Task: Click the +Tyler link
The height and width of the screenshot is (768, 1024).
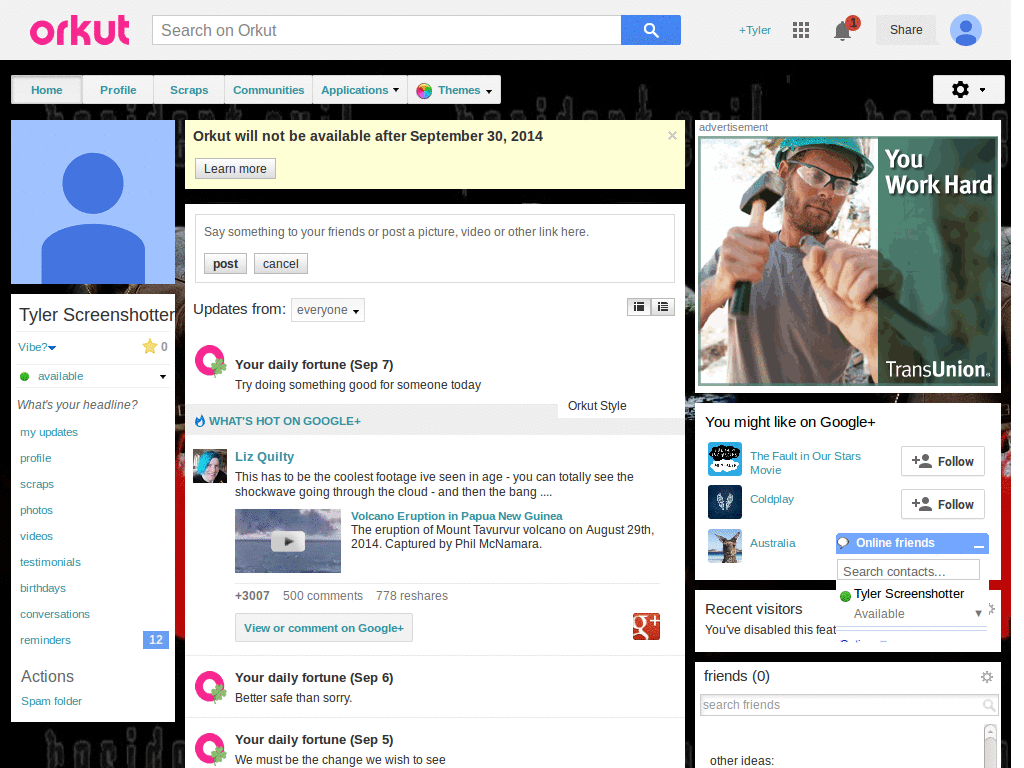Action: click(x=754, y=30)
